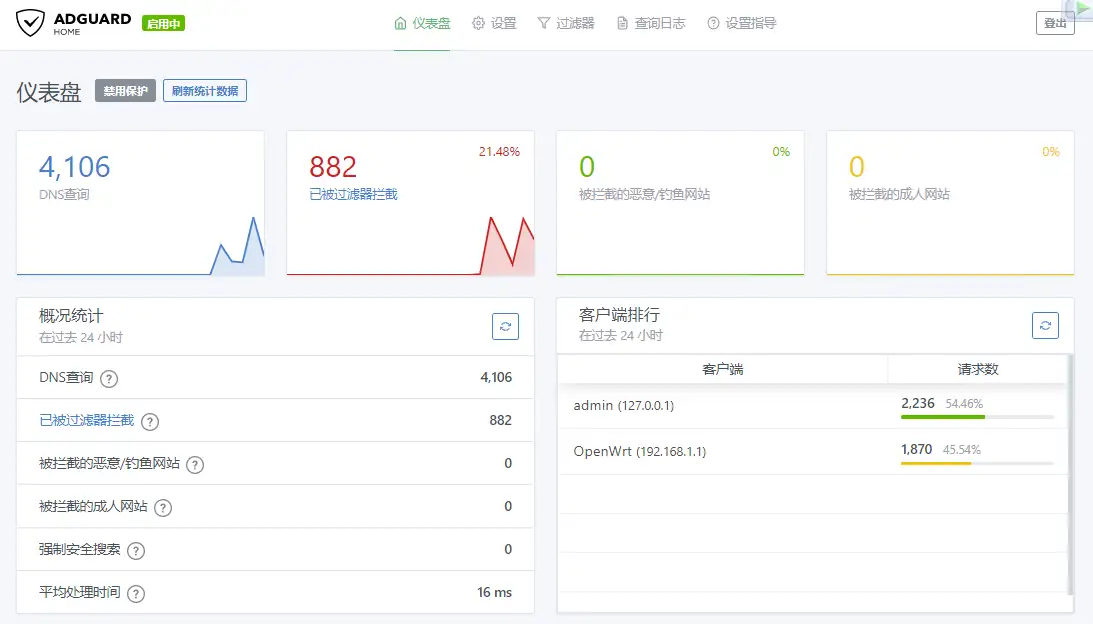The width and height of the screenshot is (1093, 624).
Task: Select the OpenWrt (192.168.1.1) client row
Action: point(813,452)
